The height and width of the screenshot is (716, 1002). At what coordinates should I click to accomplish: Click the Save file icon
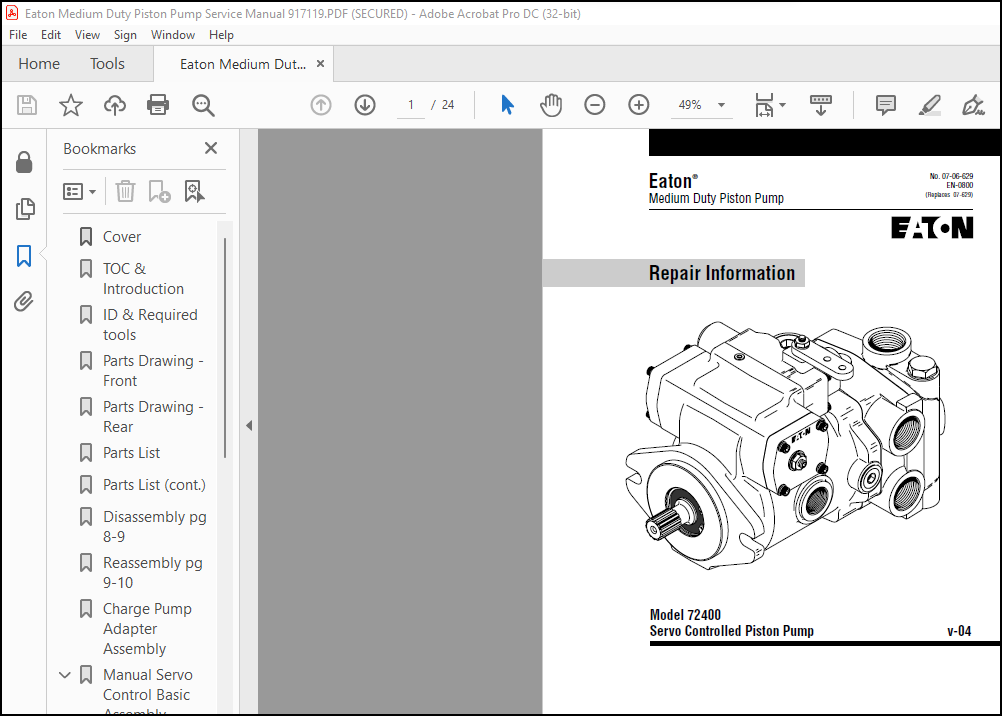coord(27,105)
